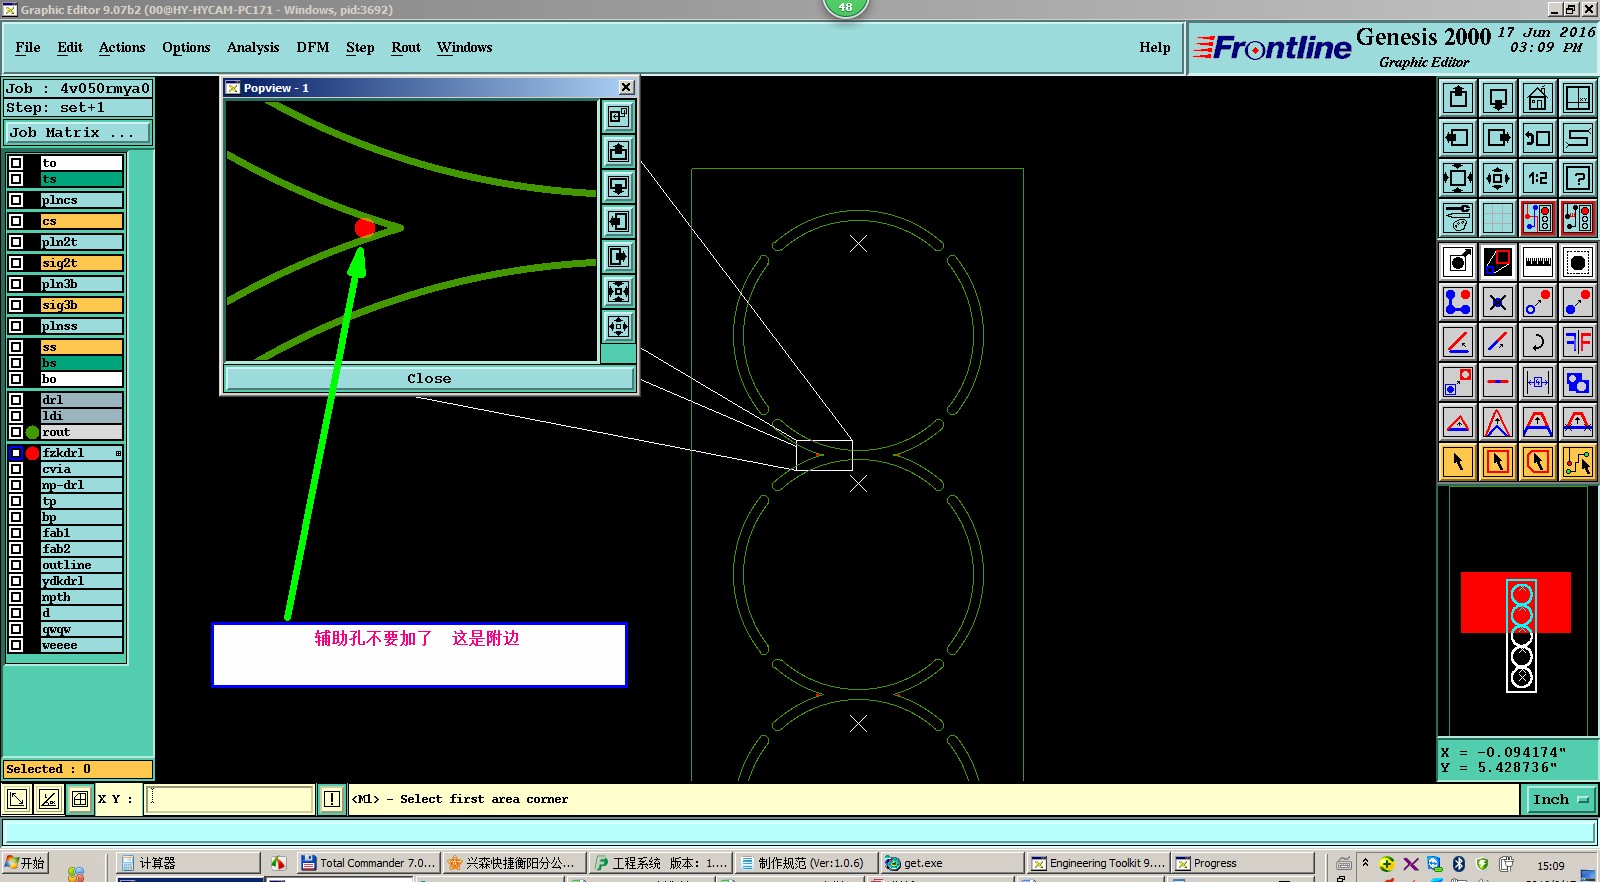Click the home view icon
1600x882 pixels.
pyautogui.click(x=1538, y=98)
